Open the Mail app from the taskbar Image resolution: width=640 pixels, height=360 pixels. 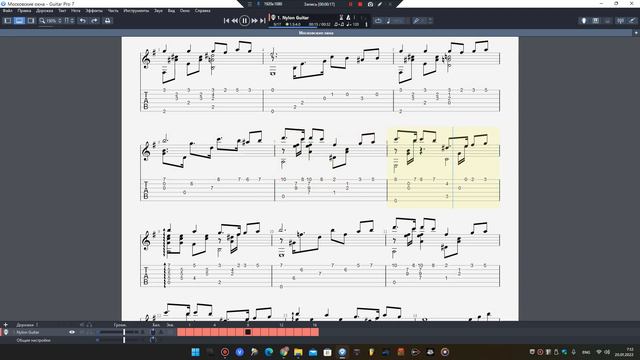click(313, 352)
